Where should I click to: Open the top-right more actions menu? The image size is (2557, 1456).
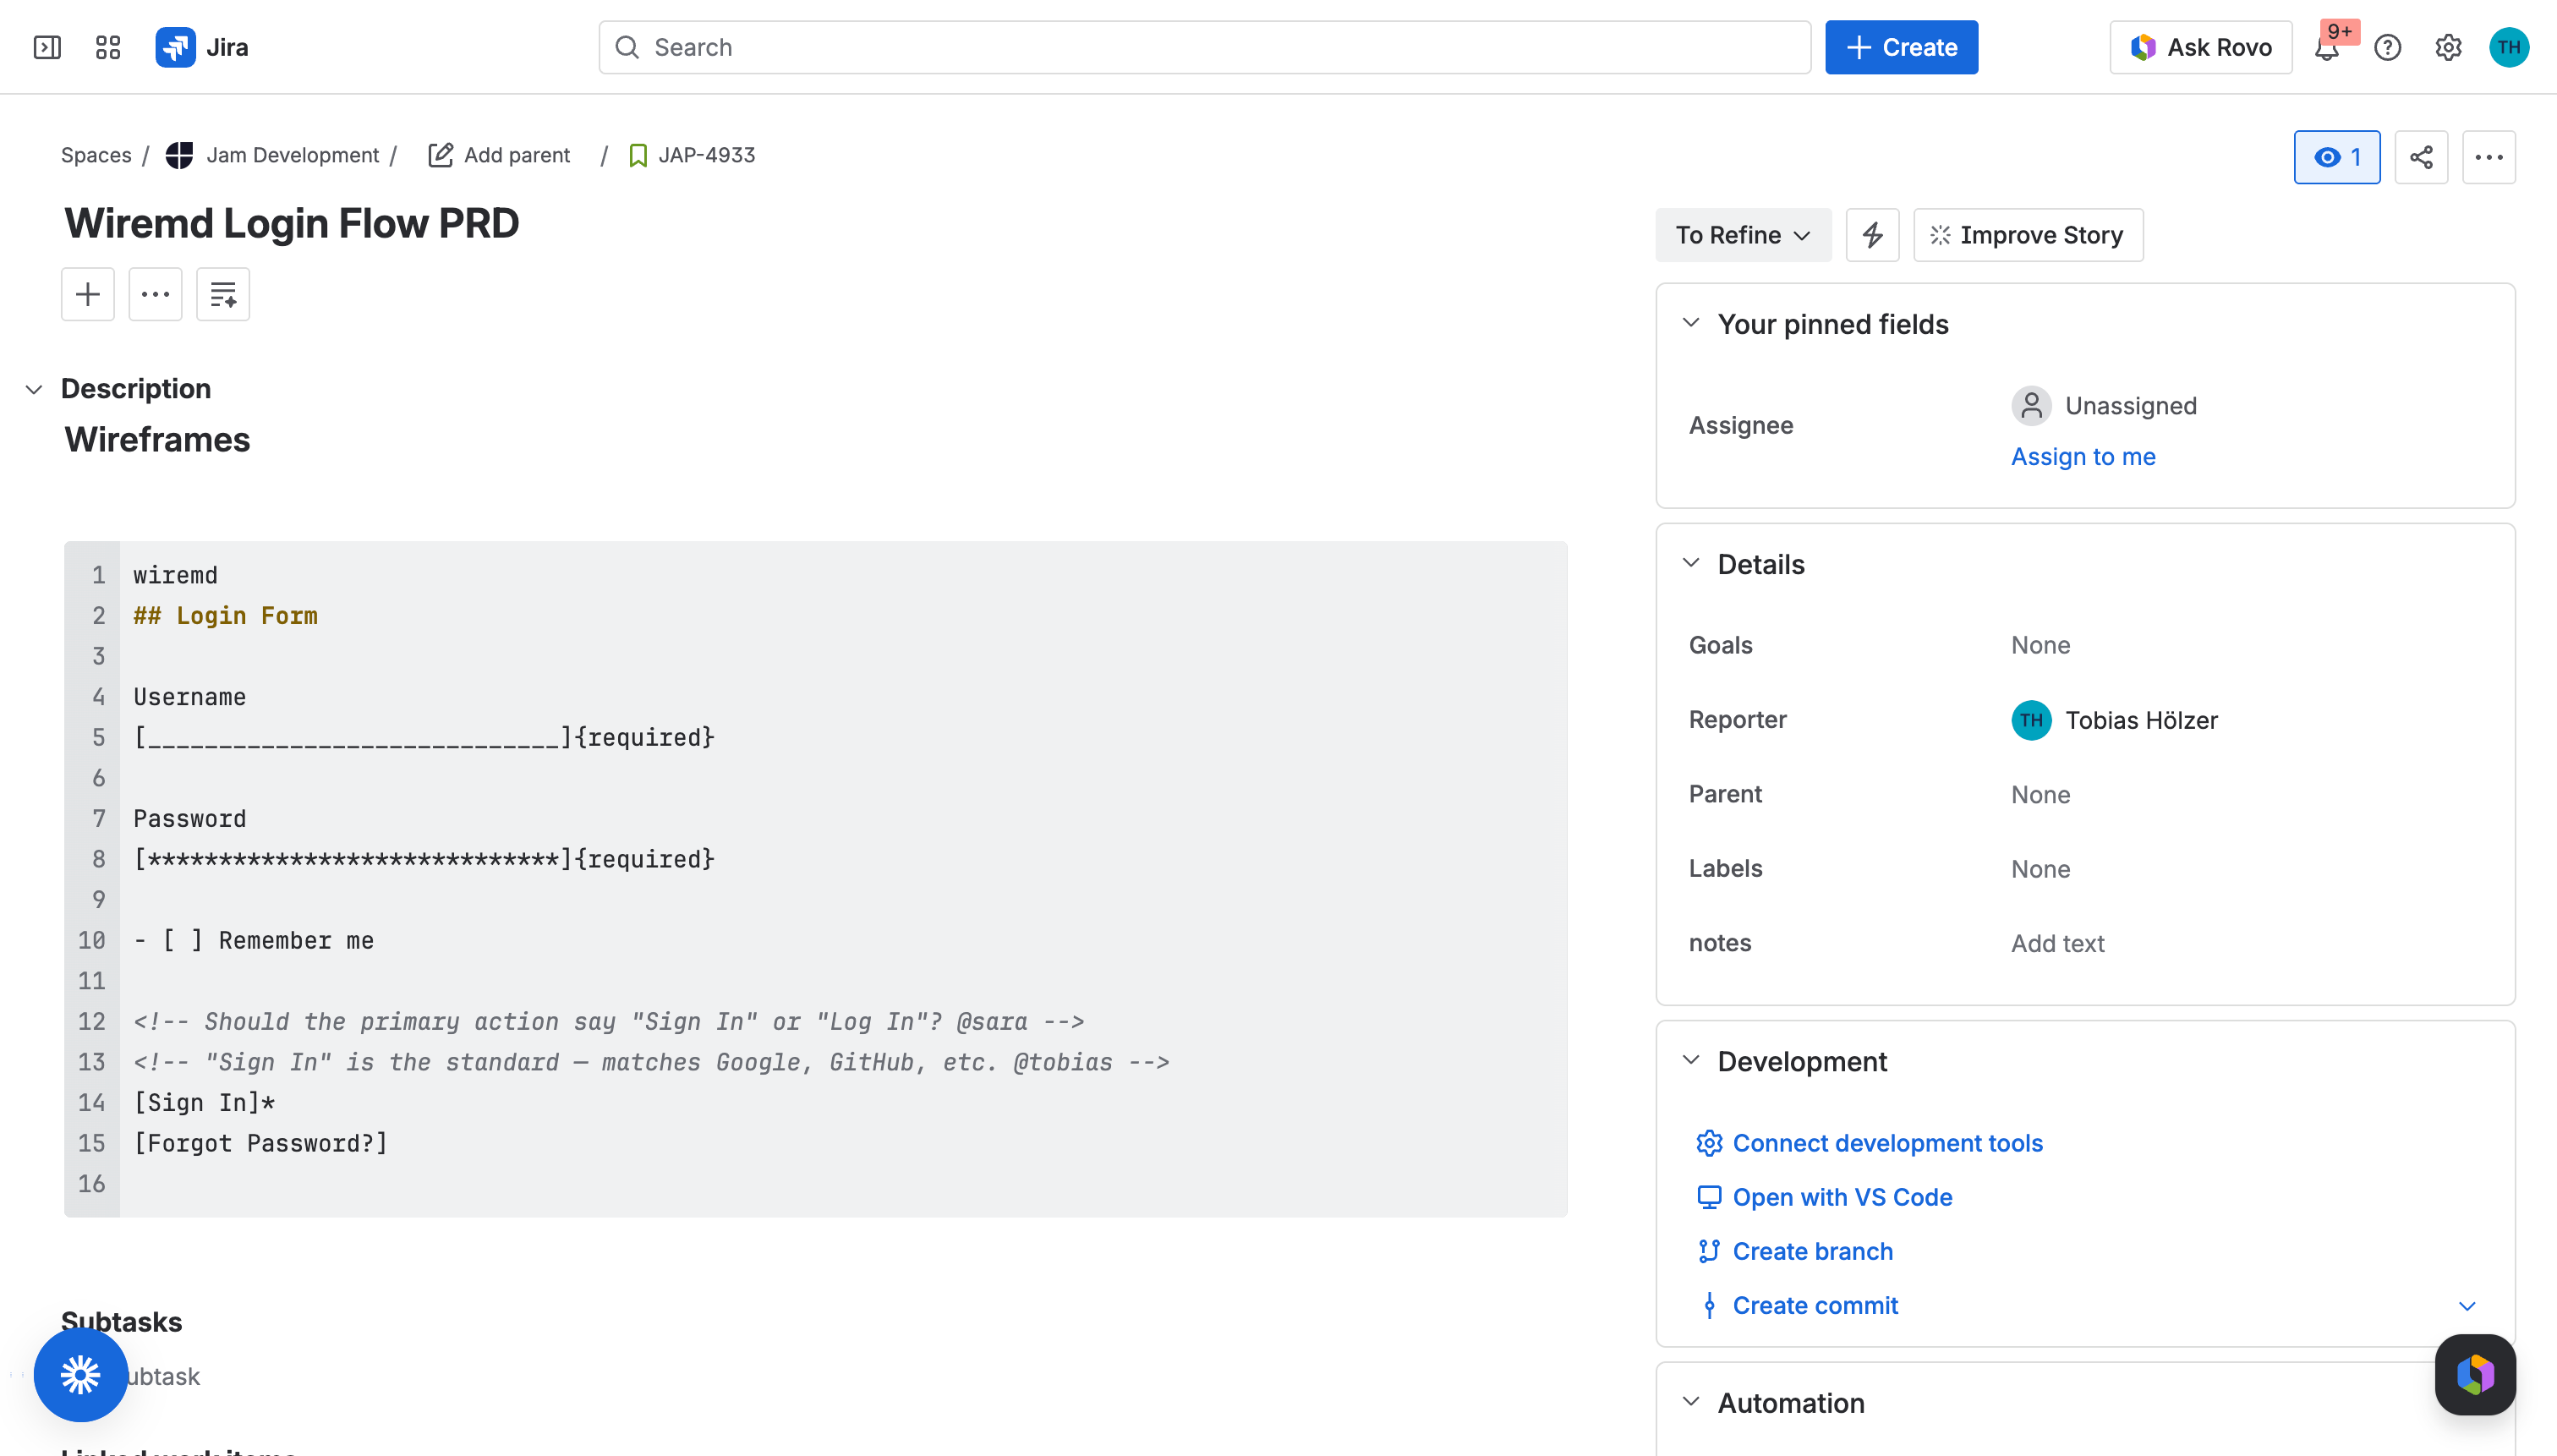[x=2488, y=157]
